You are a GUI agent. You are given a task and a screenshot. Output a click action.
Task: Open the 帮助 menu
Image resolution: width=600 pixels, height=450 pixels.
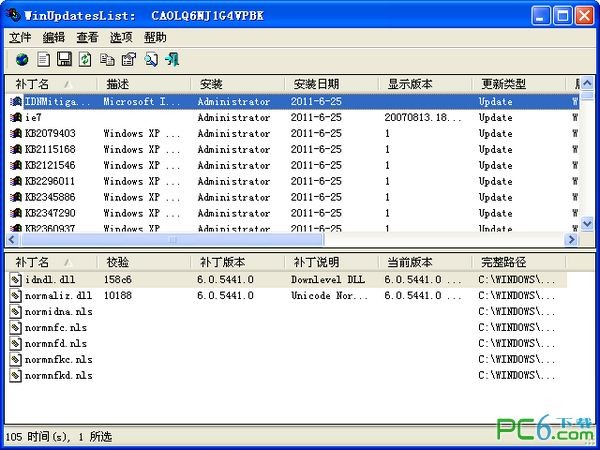click(x=155, y=38)
